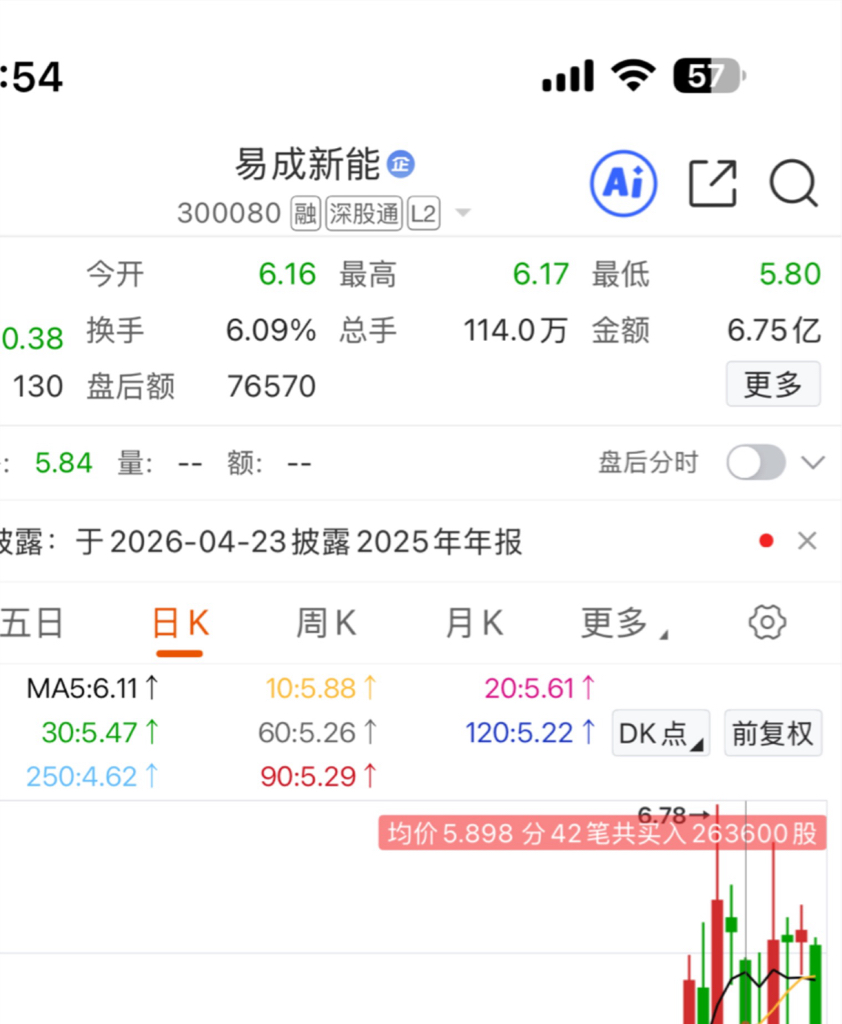Open the 更多 chart period dropdown
The image size is (842, 1024).
coord(624,623)
